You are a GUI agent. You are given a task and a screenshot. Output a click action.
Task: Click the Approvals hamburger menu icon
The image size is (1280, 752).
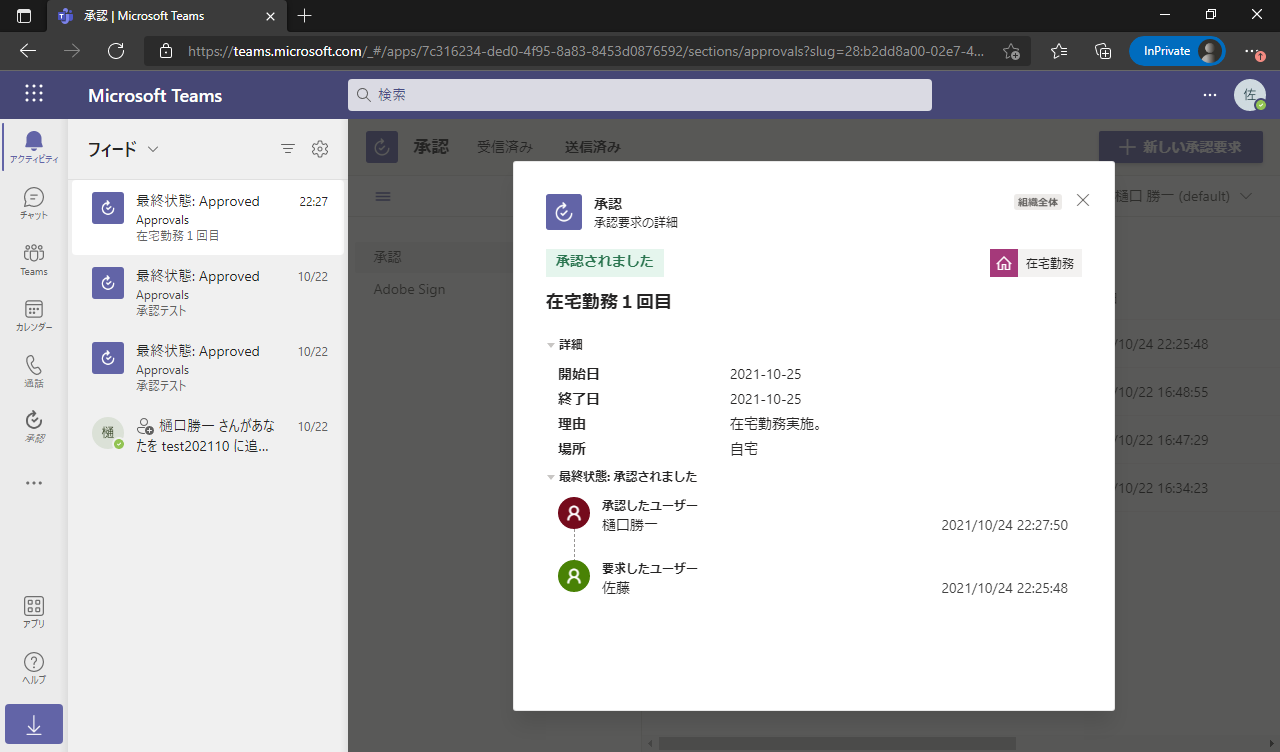383,196
